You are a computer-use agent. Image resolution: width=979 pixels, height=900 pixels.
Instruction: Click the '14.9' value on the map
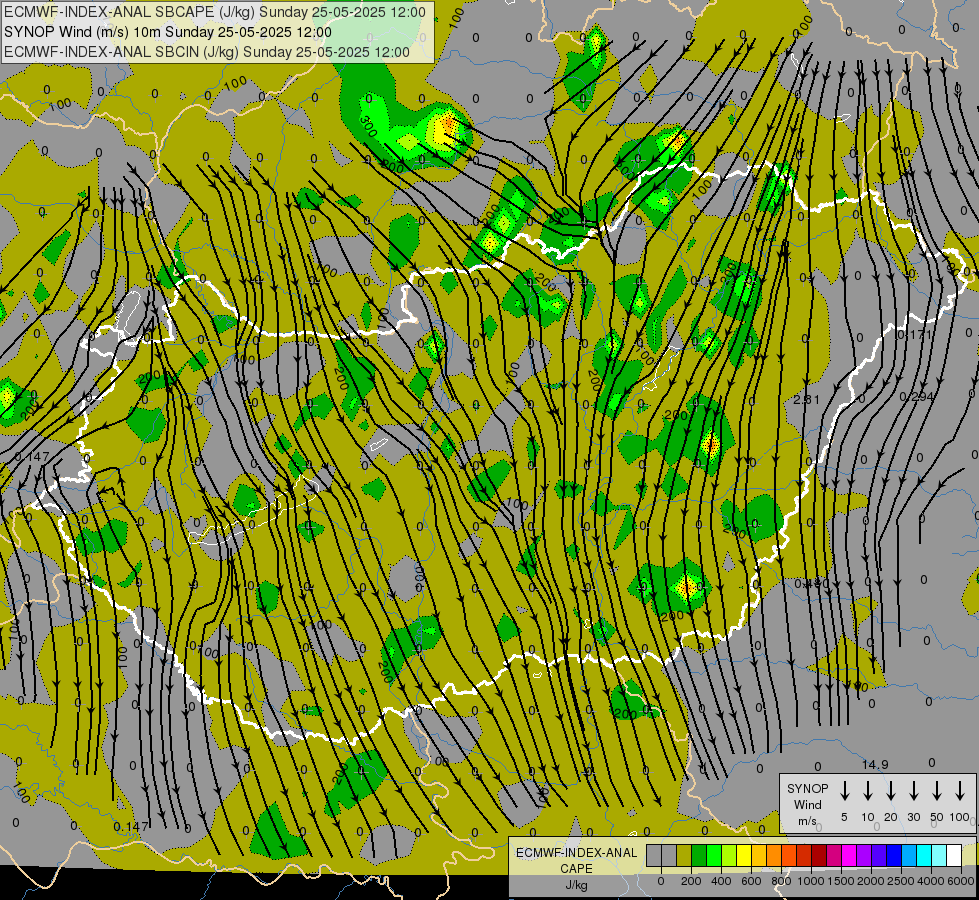pos(875,764)
